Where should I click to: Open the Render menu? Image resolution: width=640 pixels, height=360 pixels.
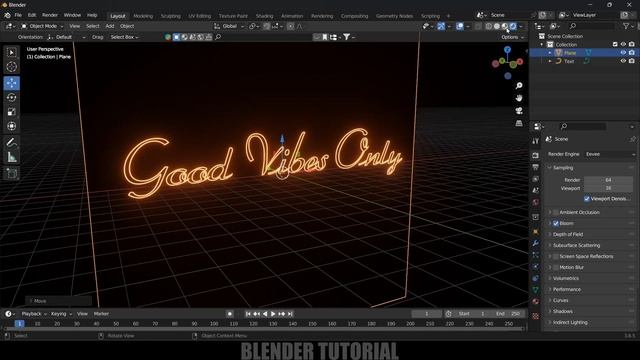click(x=50, y=15)
